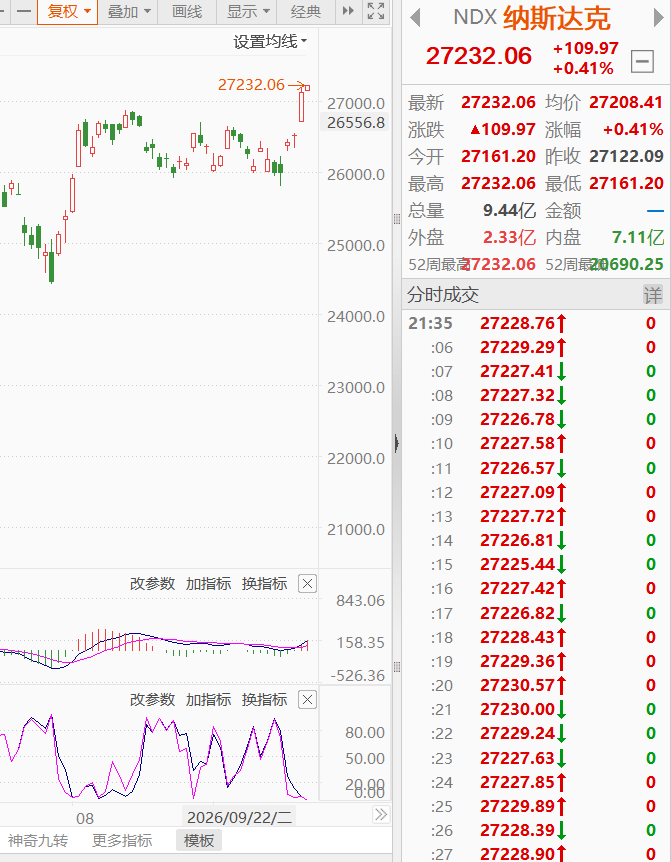This screenshot has width=671, height=862.
Task: Click 加指标 on MACD panel
Action: [208, 584]
